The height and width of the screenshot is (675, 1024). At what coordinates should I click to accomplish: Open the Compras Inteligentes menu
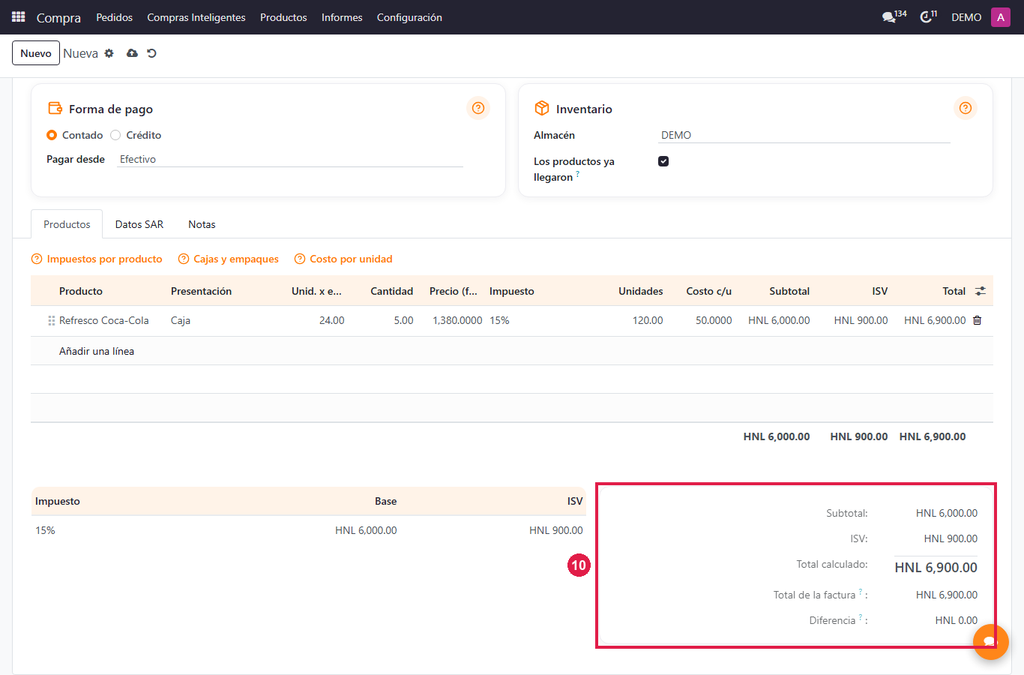[196, 18]
